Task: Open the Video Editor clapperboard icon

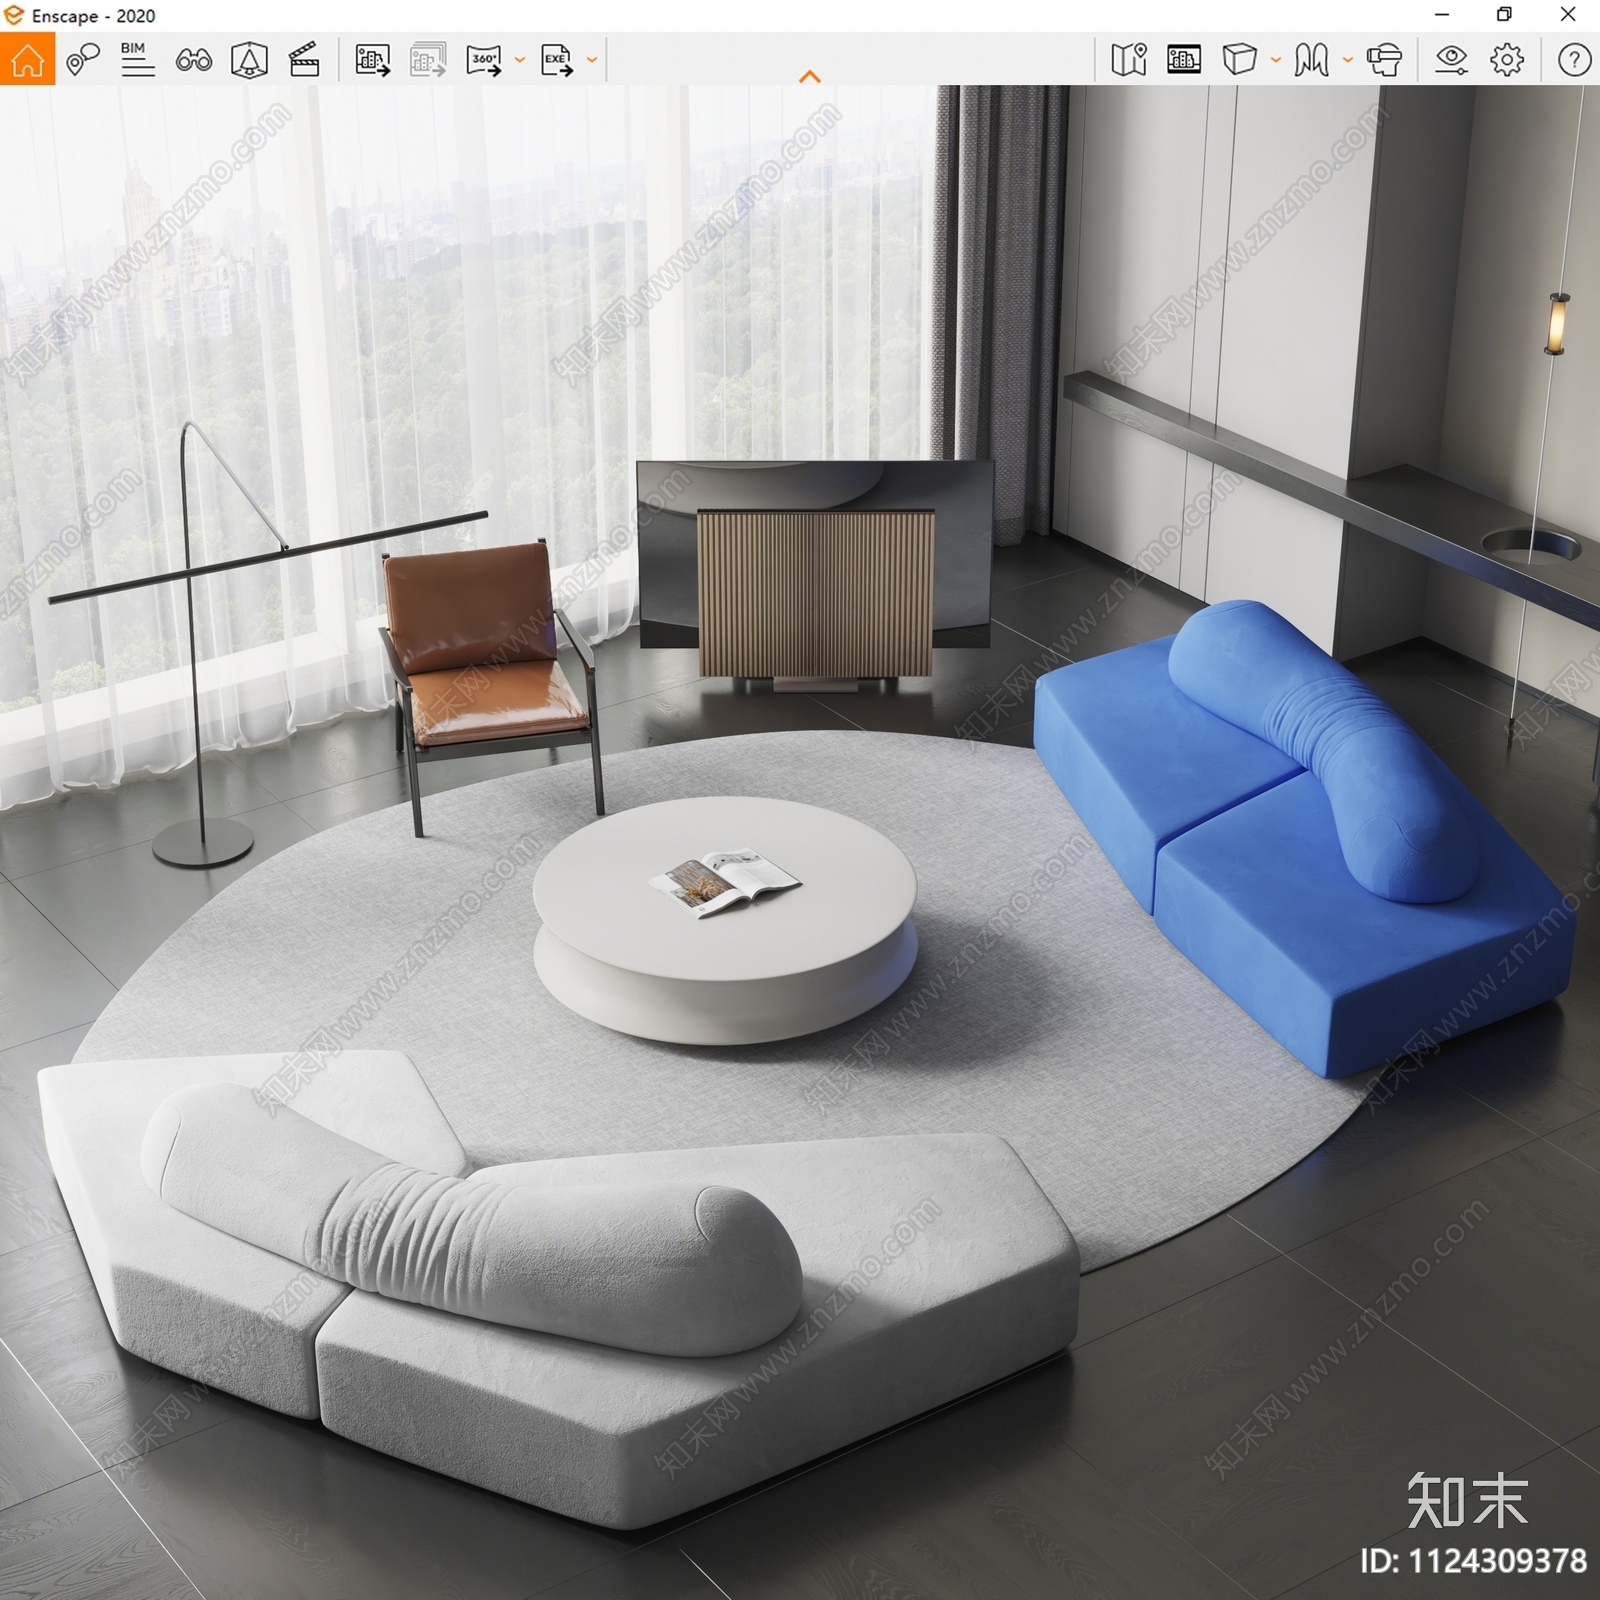Action: point(304,60)
